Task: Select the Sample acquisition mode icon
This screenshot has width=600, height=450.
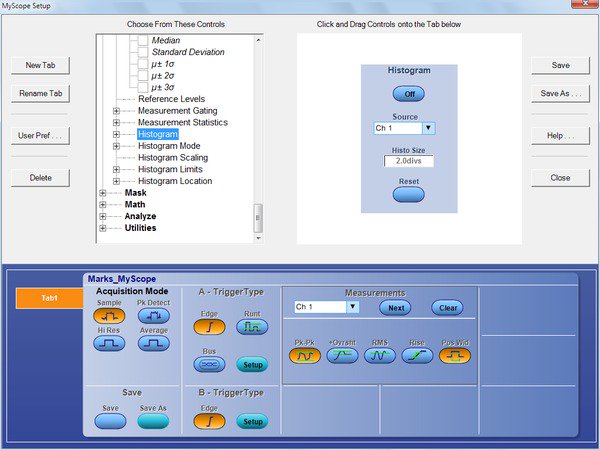Action: [112, 314]
